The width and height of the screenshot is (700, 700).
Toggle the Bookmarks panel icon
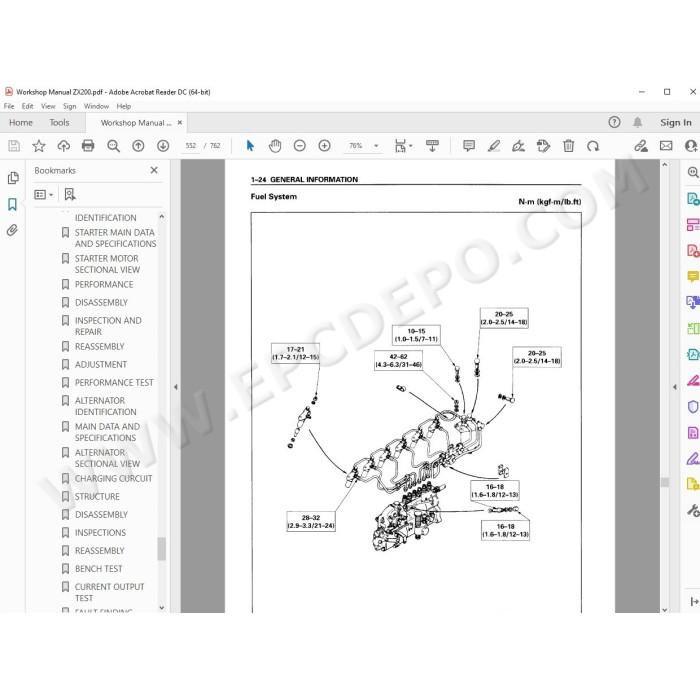12,204
